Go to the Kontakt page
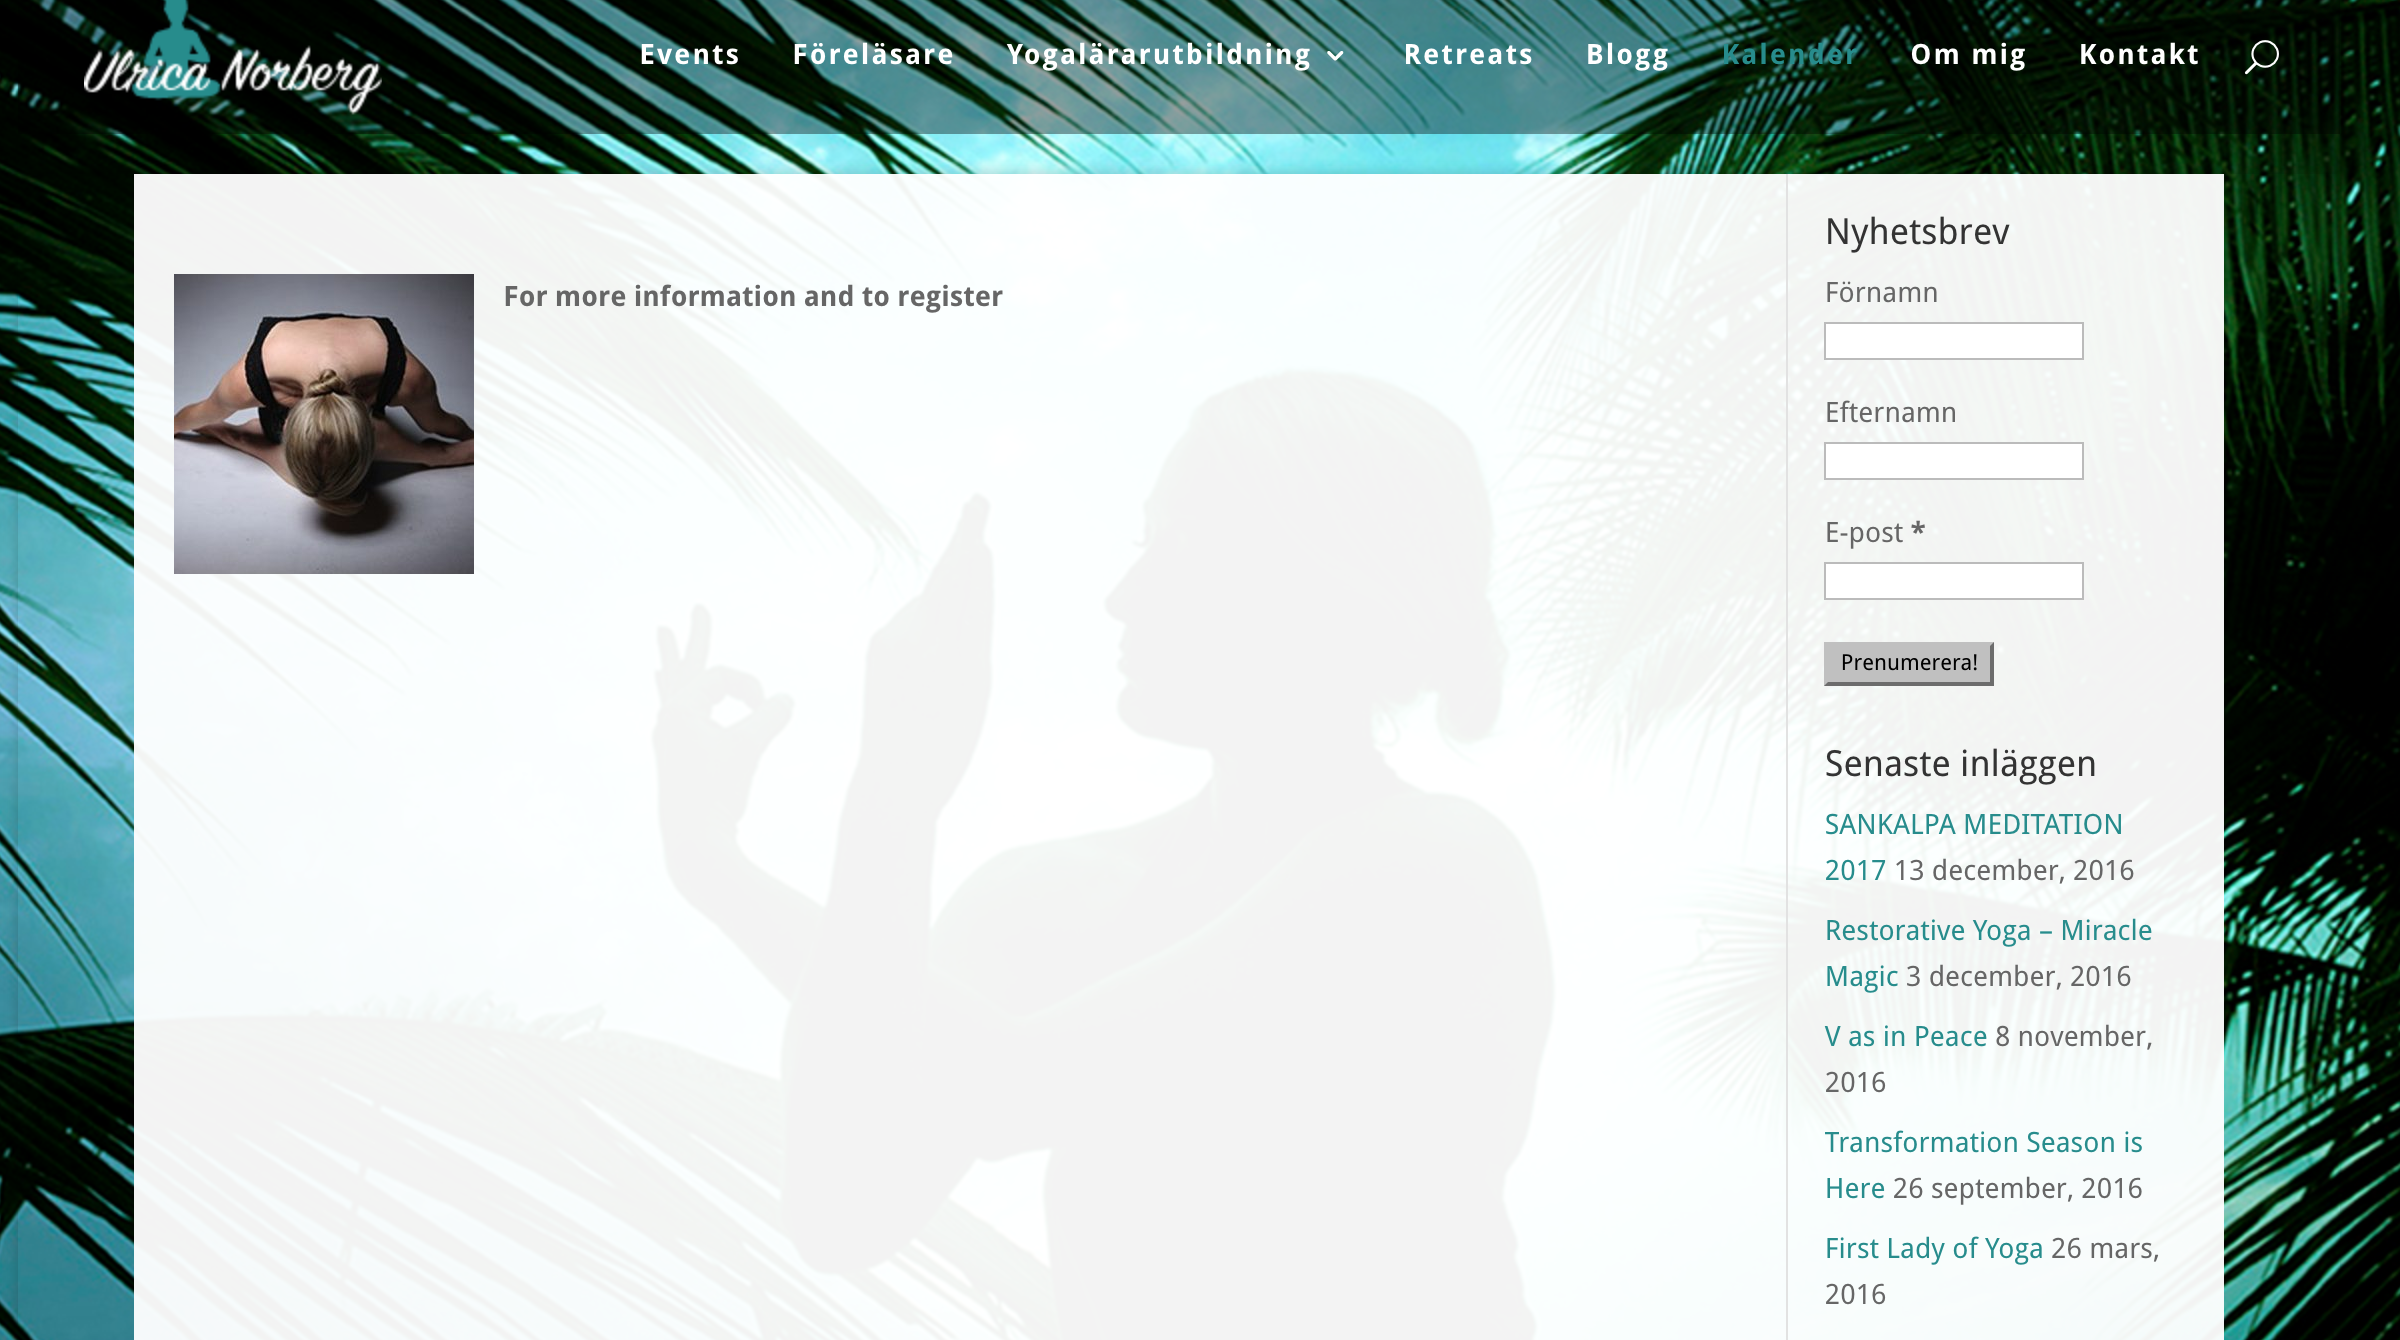 pos(2139,55)
